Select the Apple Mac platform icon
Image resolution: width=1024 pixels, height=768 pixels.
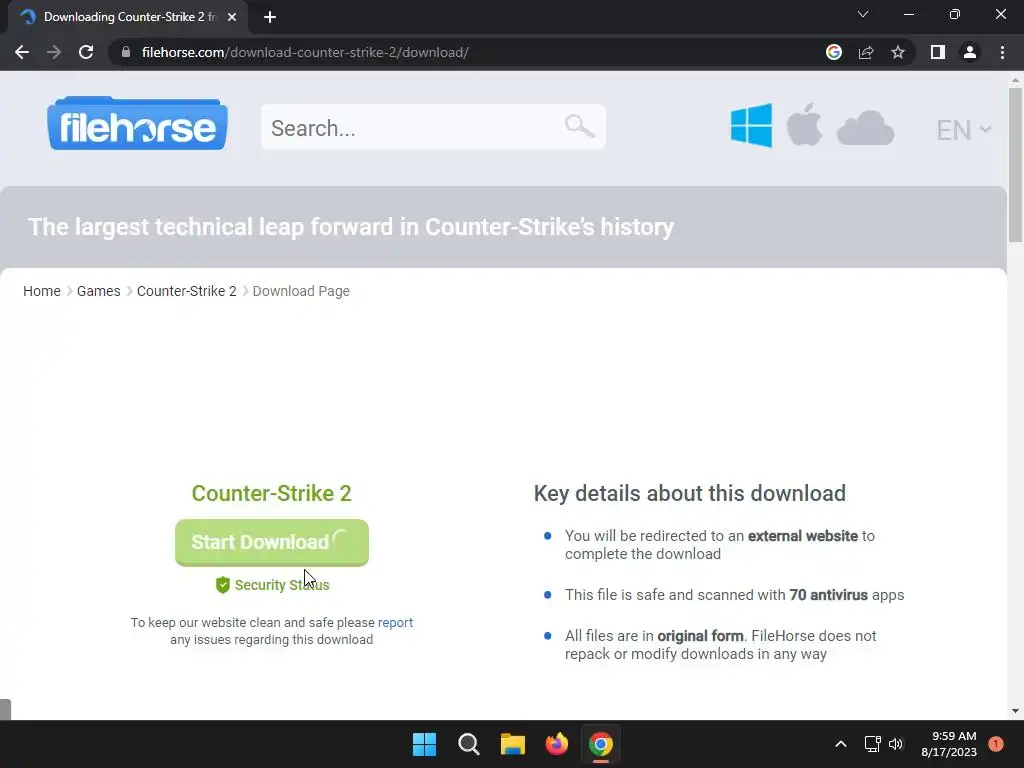click(804, 124)
